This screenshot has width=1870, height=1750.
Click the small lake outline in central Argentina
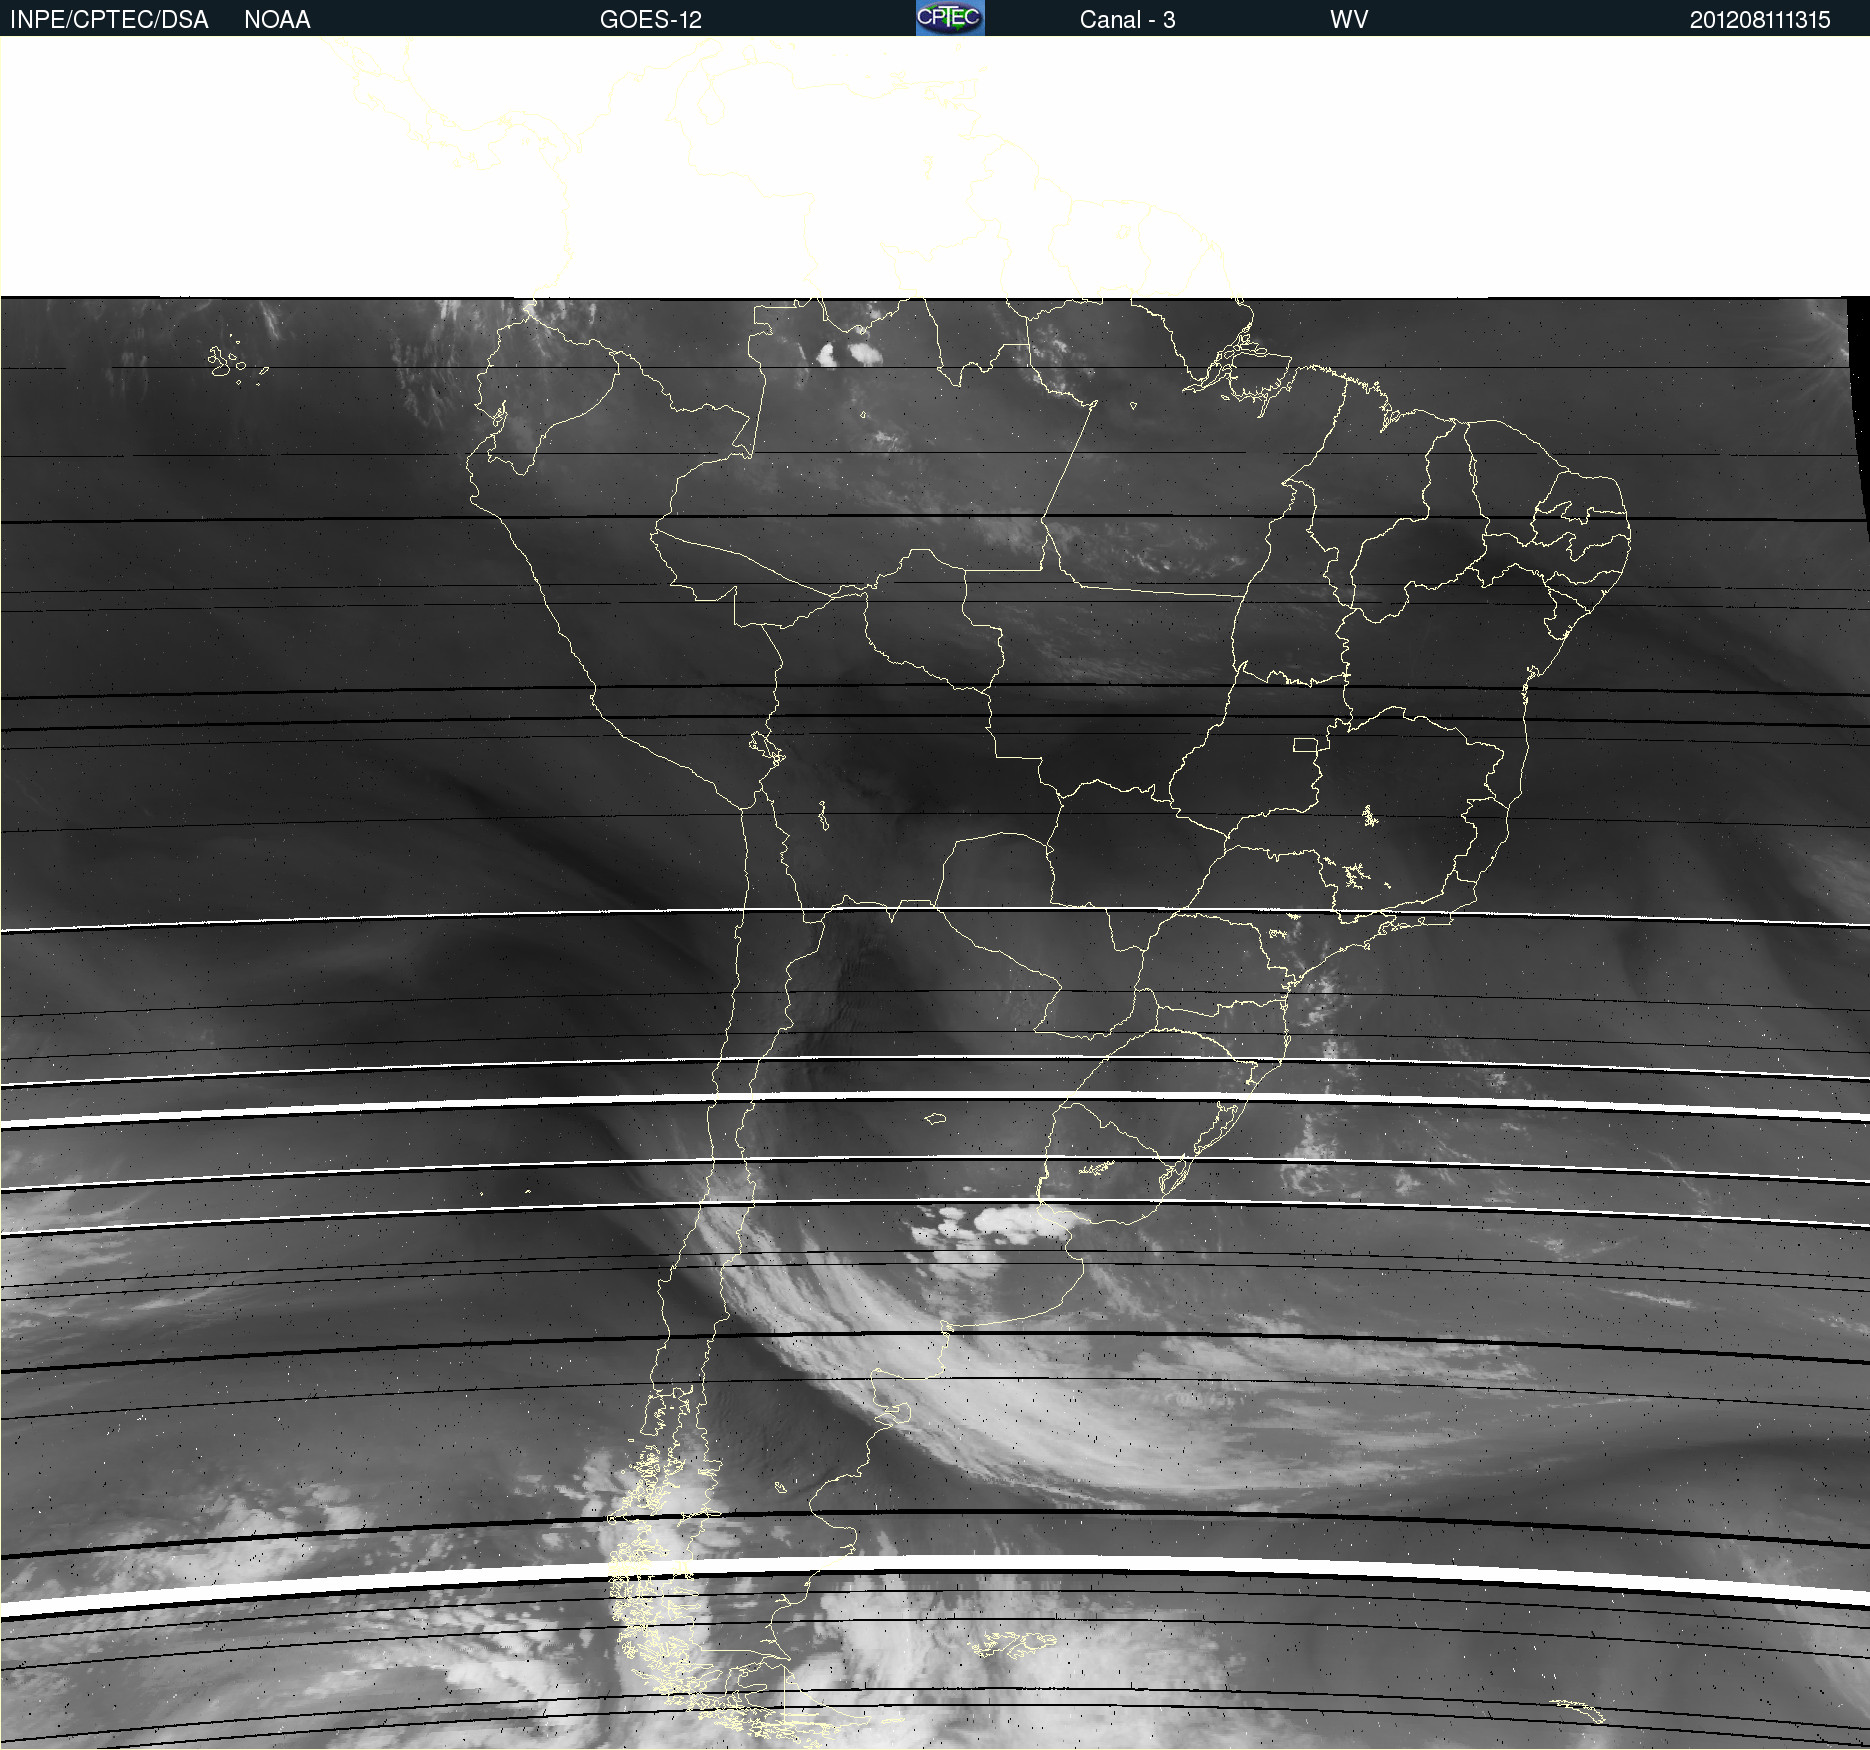pos(935,1119)
